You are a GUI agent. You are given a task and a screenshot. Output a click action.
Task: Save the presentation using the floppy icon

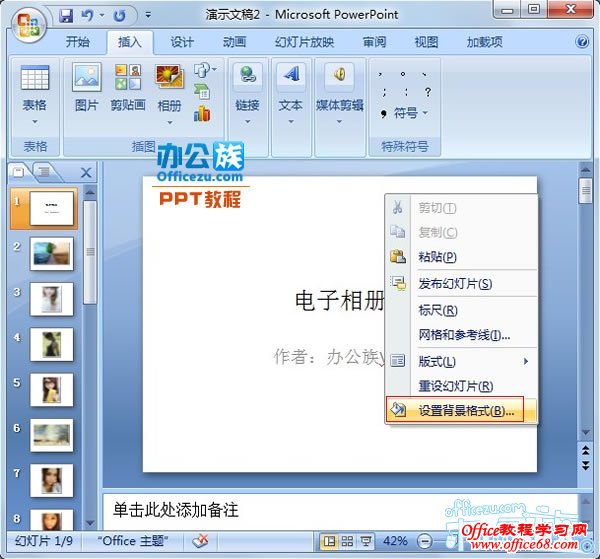[x=66, y=15]
